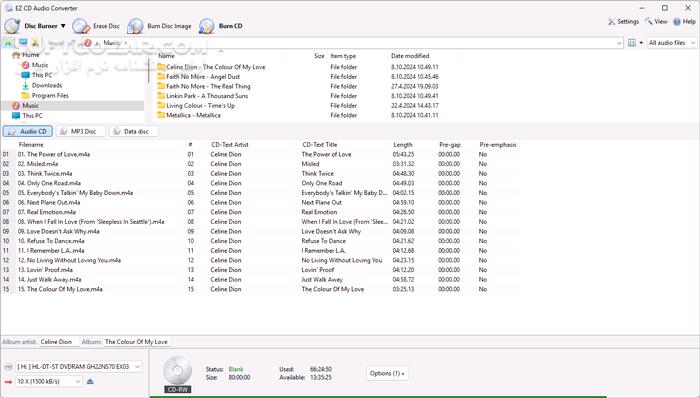Click length value 04:09.08 for Love Doesn't Ask Why
The image size is (700, 398).
click(403, 232)
